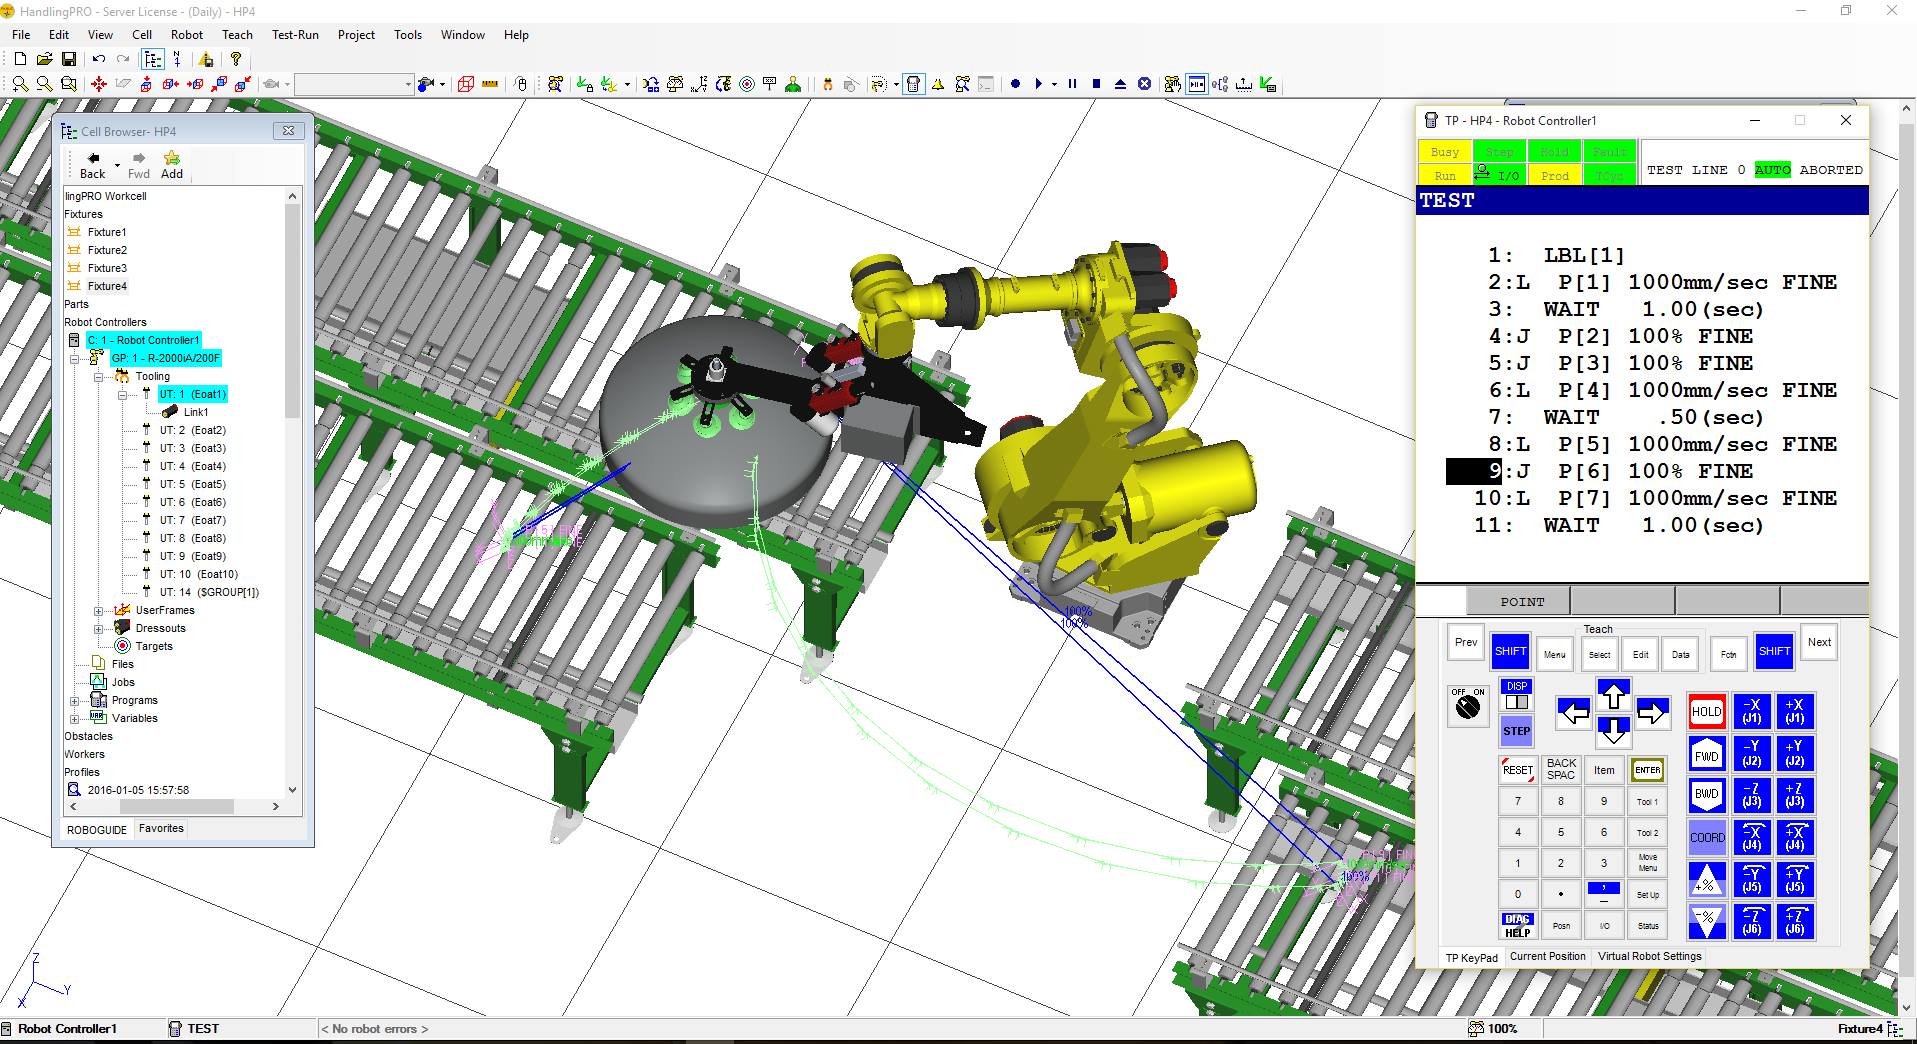Screen dimensions: 1917x1044
Task: Expand the Programs tree node
Action: click(x=74, y=701)
